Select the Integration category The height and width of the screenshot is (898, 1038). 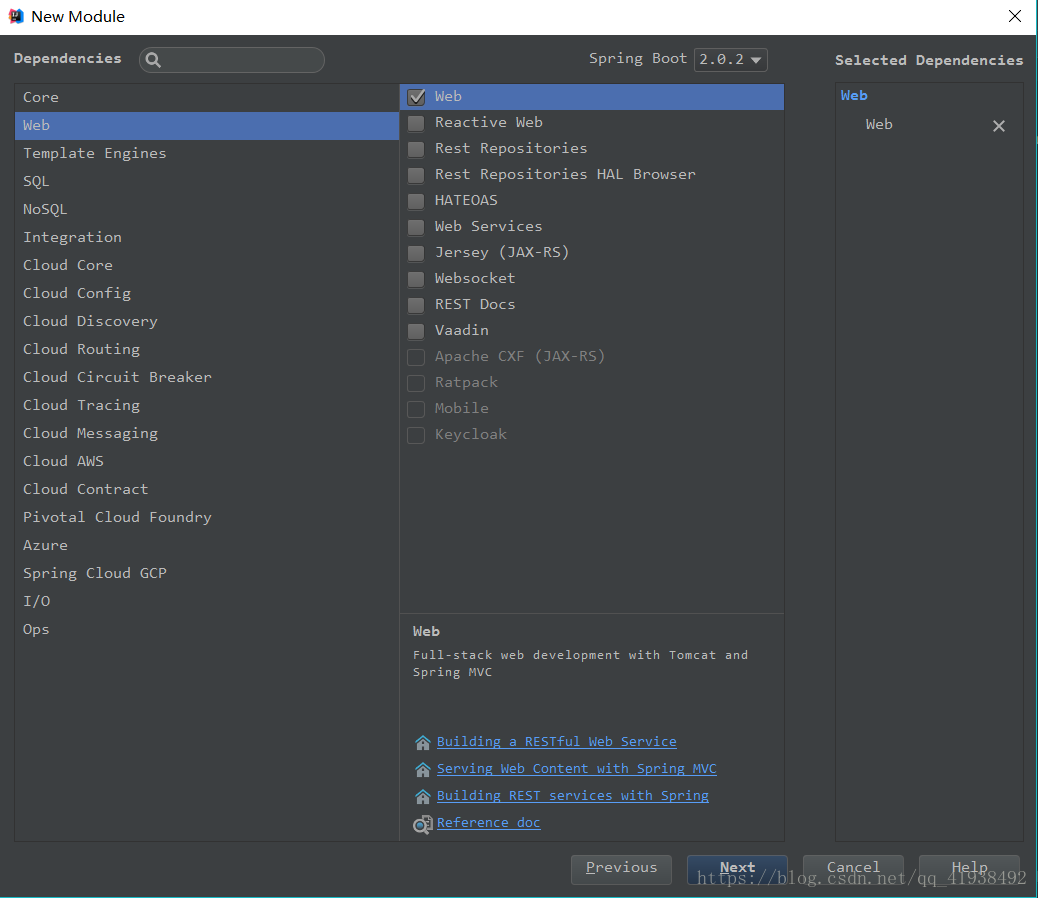(x=207, y=238)
